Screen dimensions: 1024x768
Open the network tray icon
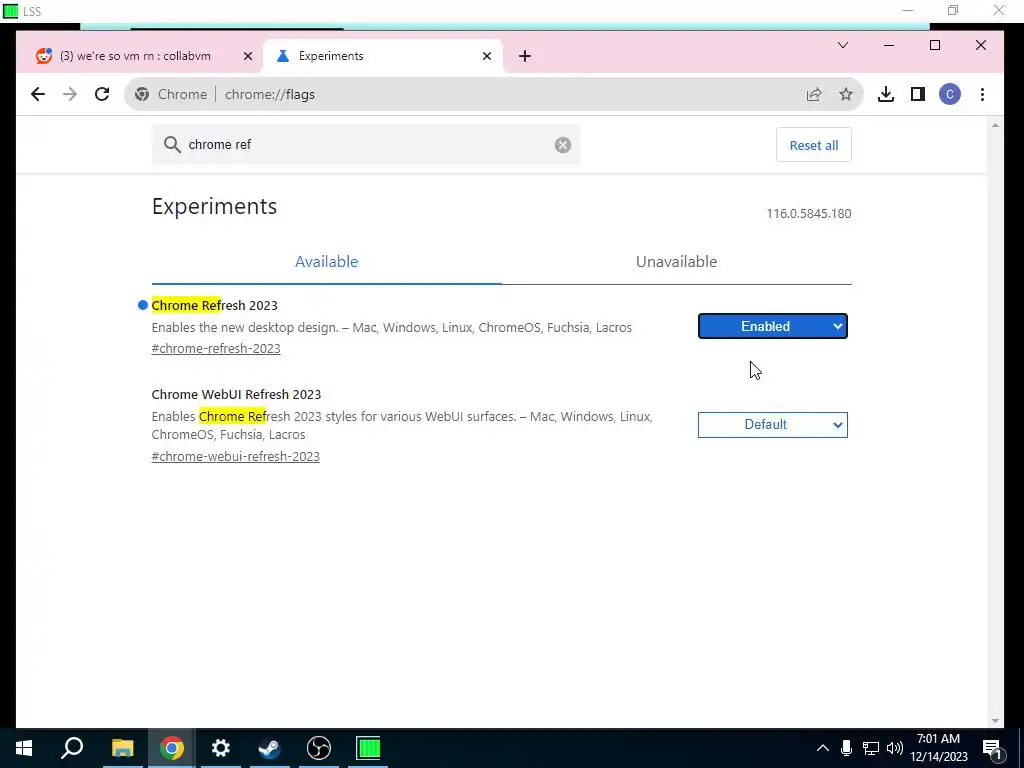(870, 748)
